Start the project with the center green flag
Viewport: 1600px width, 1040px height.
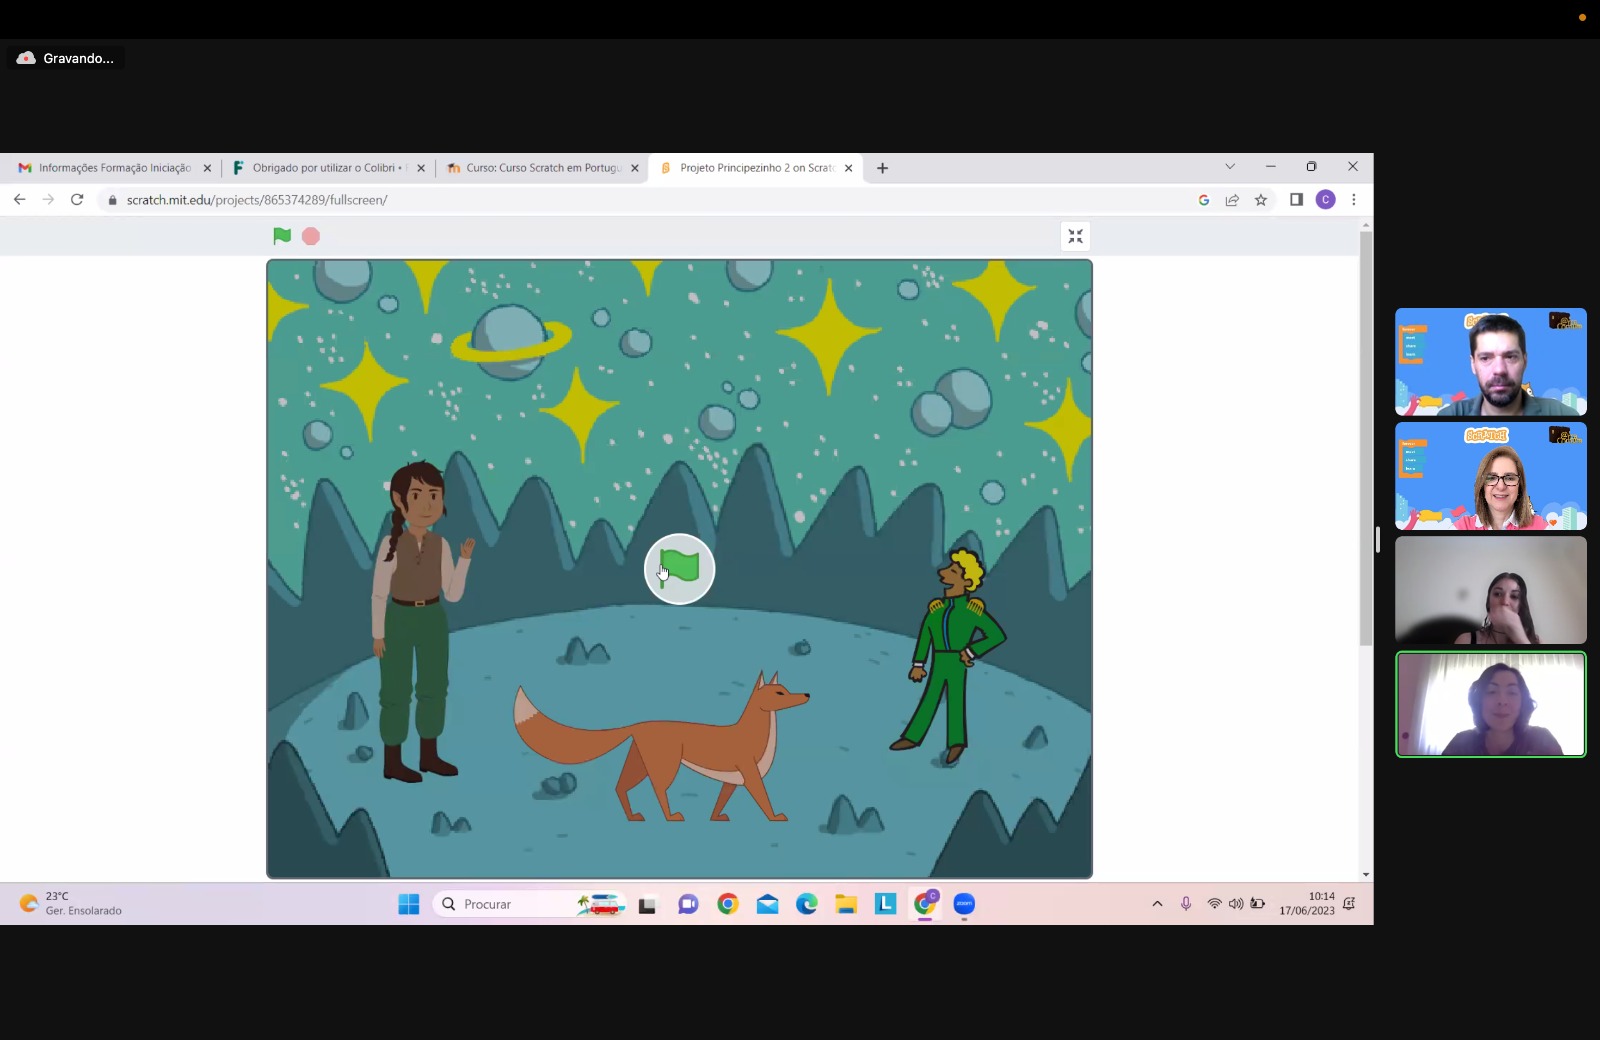click(679, 569)
